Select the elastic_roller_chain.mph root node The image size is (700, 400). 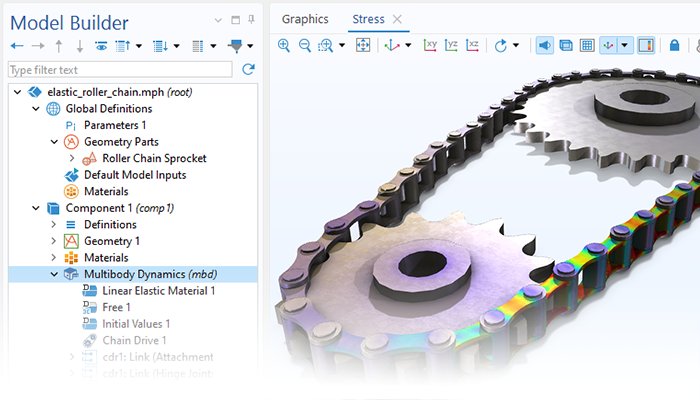click(x=120, y=92)
